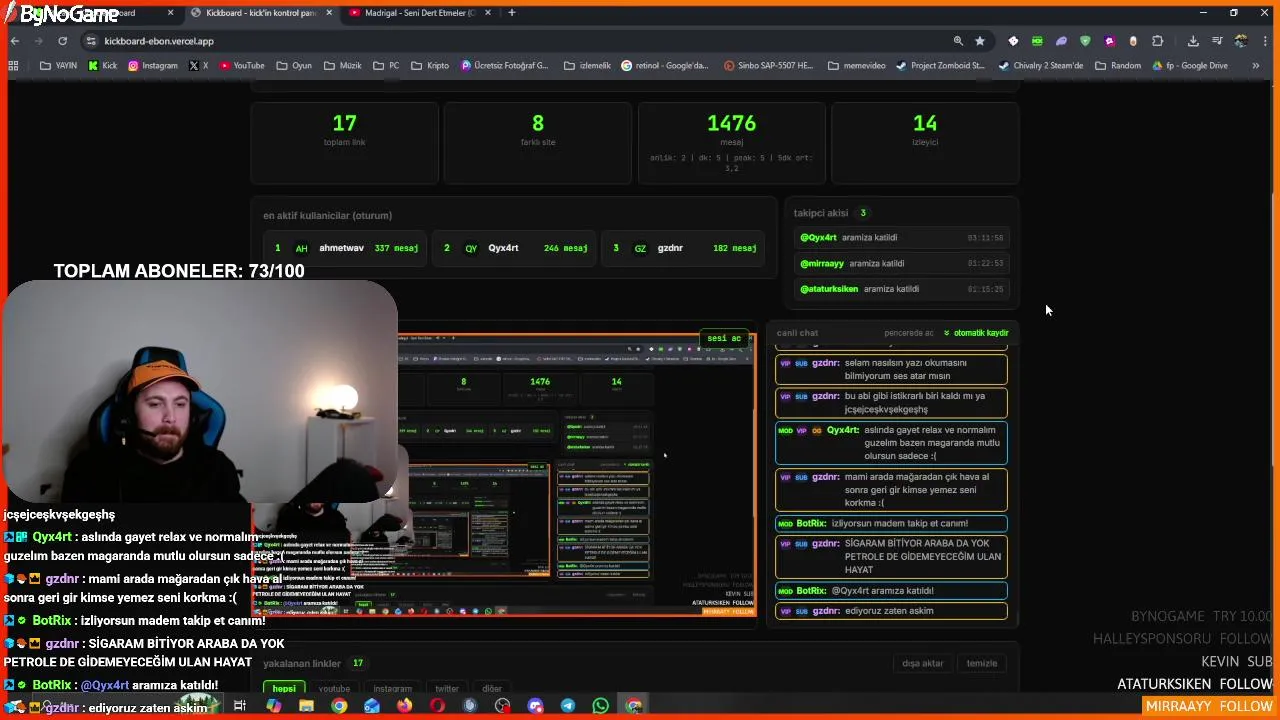This screenshot has height=720, width=1280.
Task: Select the instagram link filter tab
Action: [392, 688]
